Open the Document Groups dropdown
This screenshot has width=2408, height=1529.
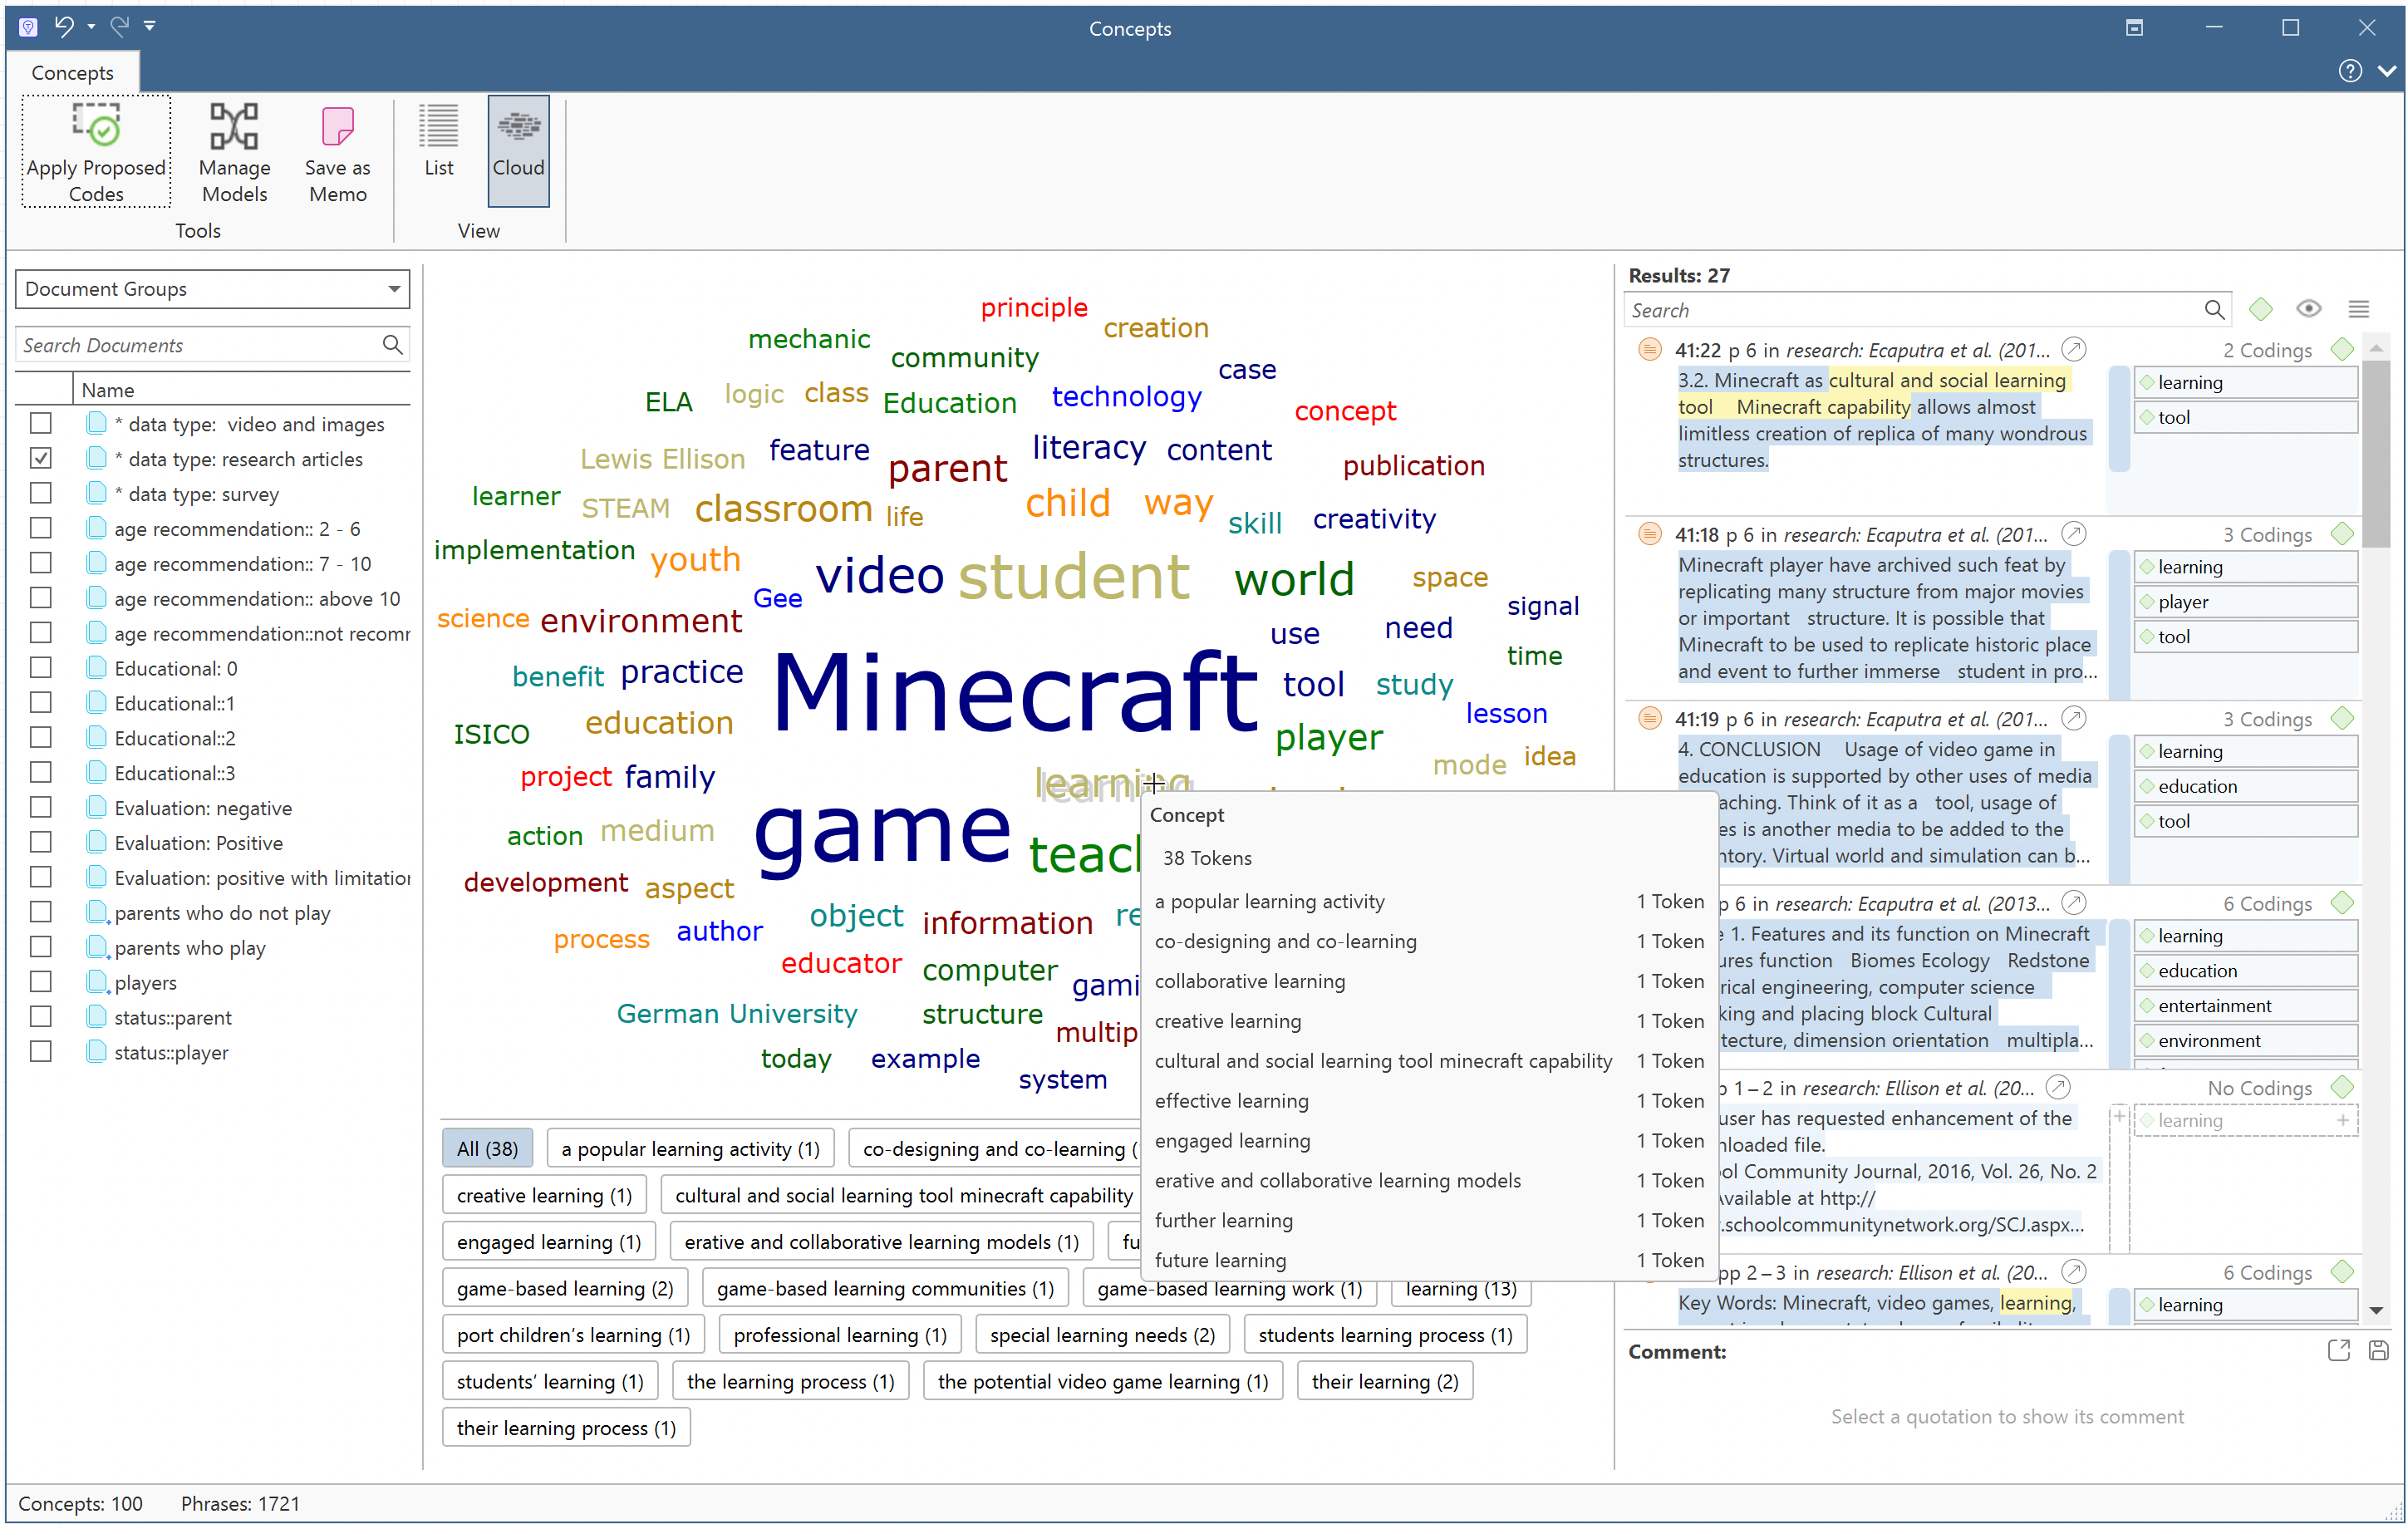pyautogui.click(x=394, y=289)
